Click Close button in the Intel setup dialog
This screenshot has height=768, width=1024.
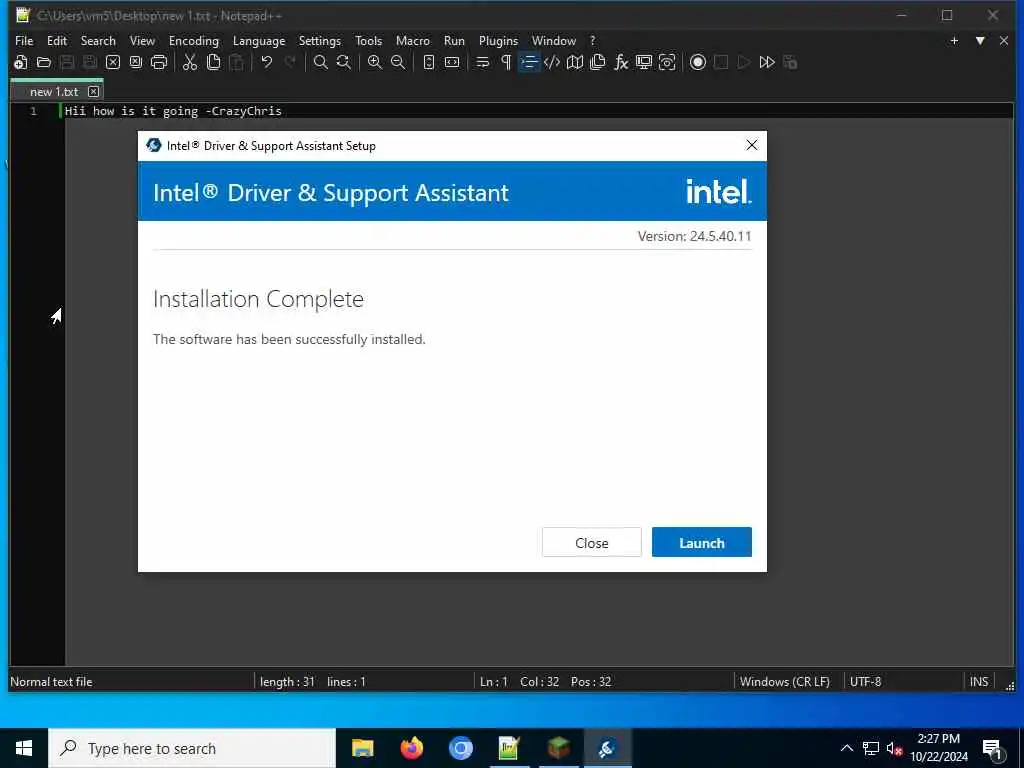click(592, 542)
